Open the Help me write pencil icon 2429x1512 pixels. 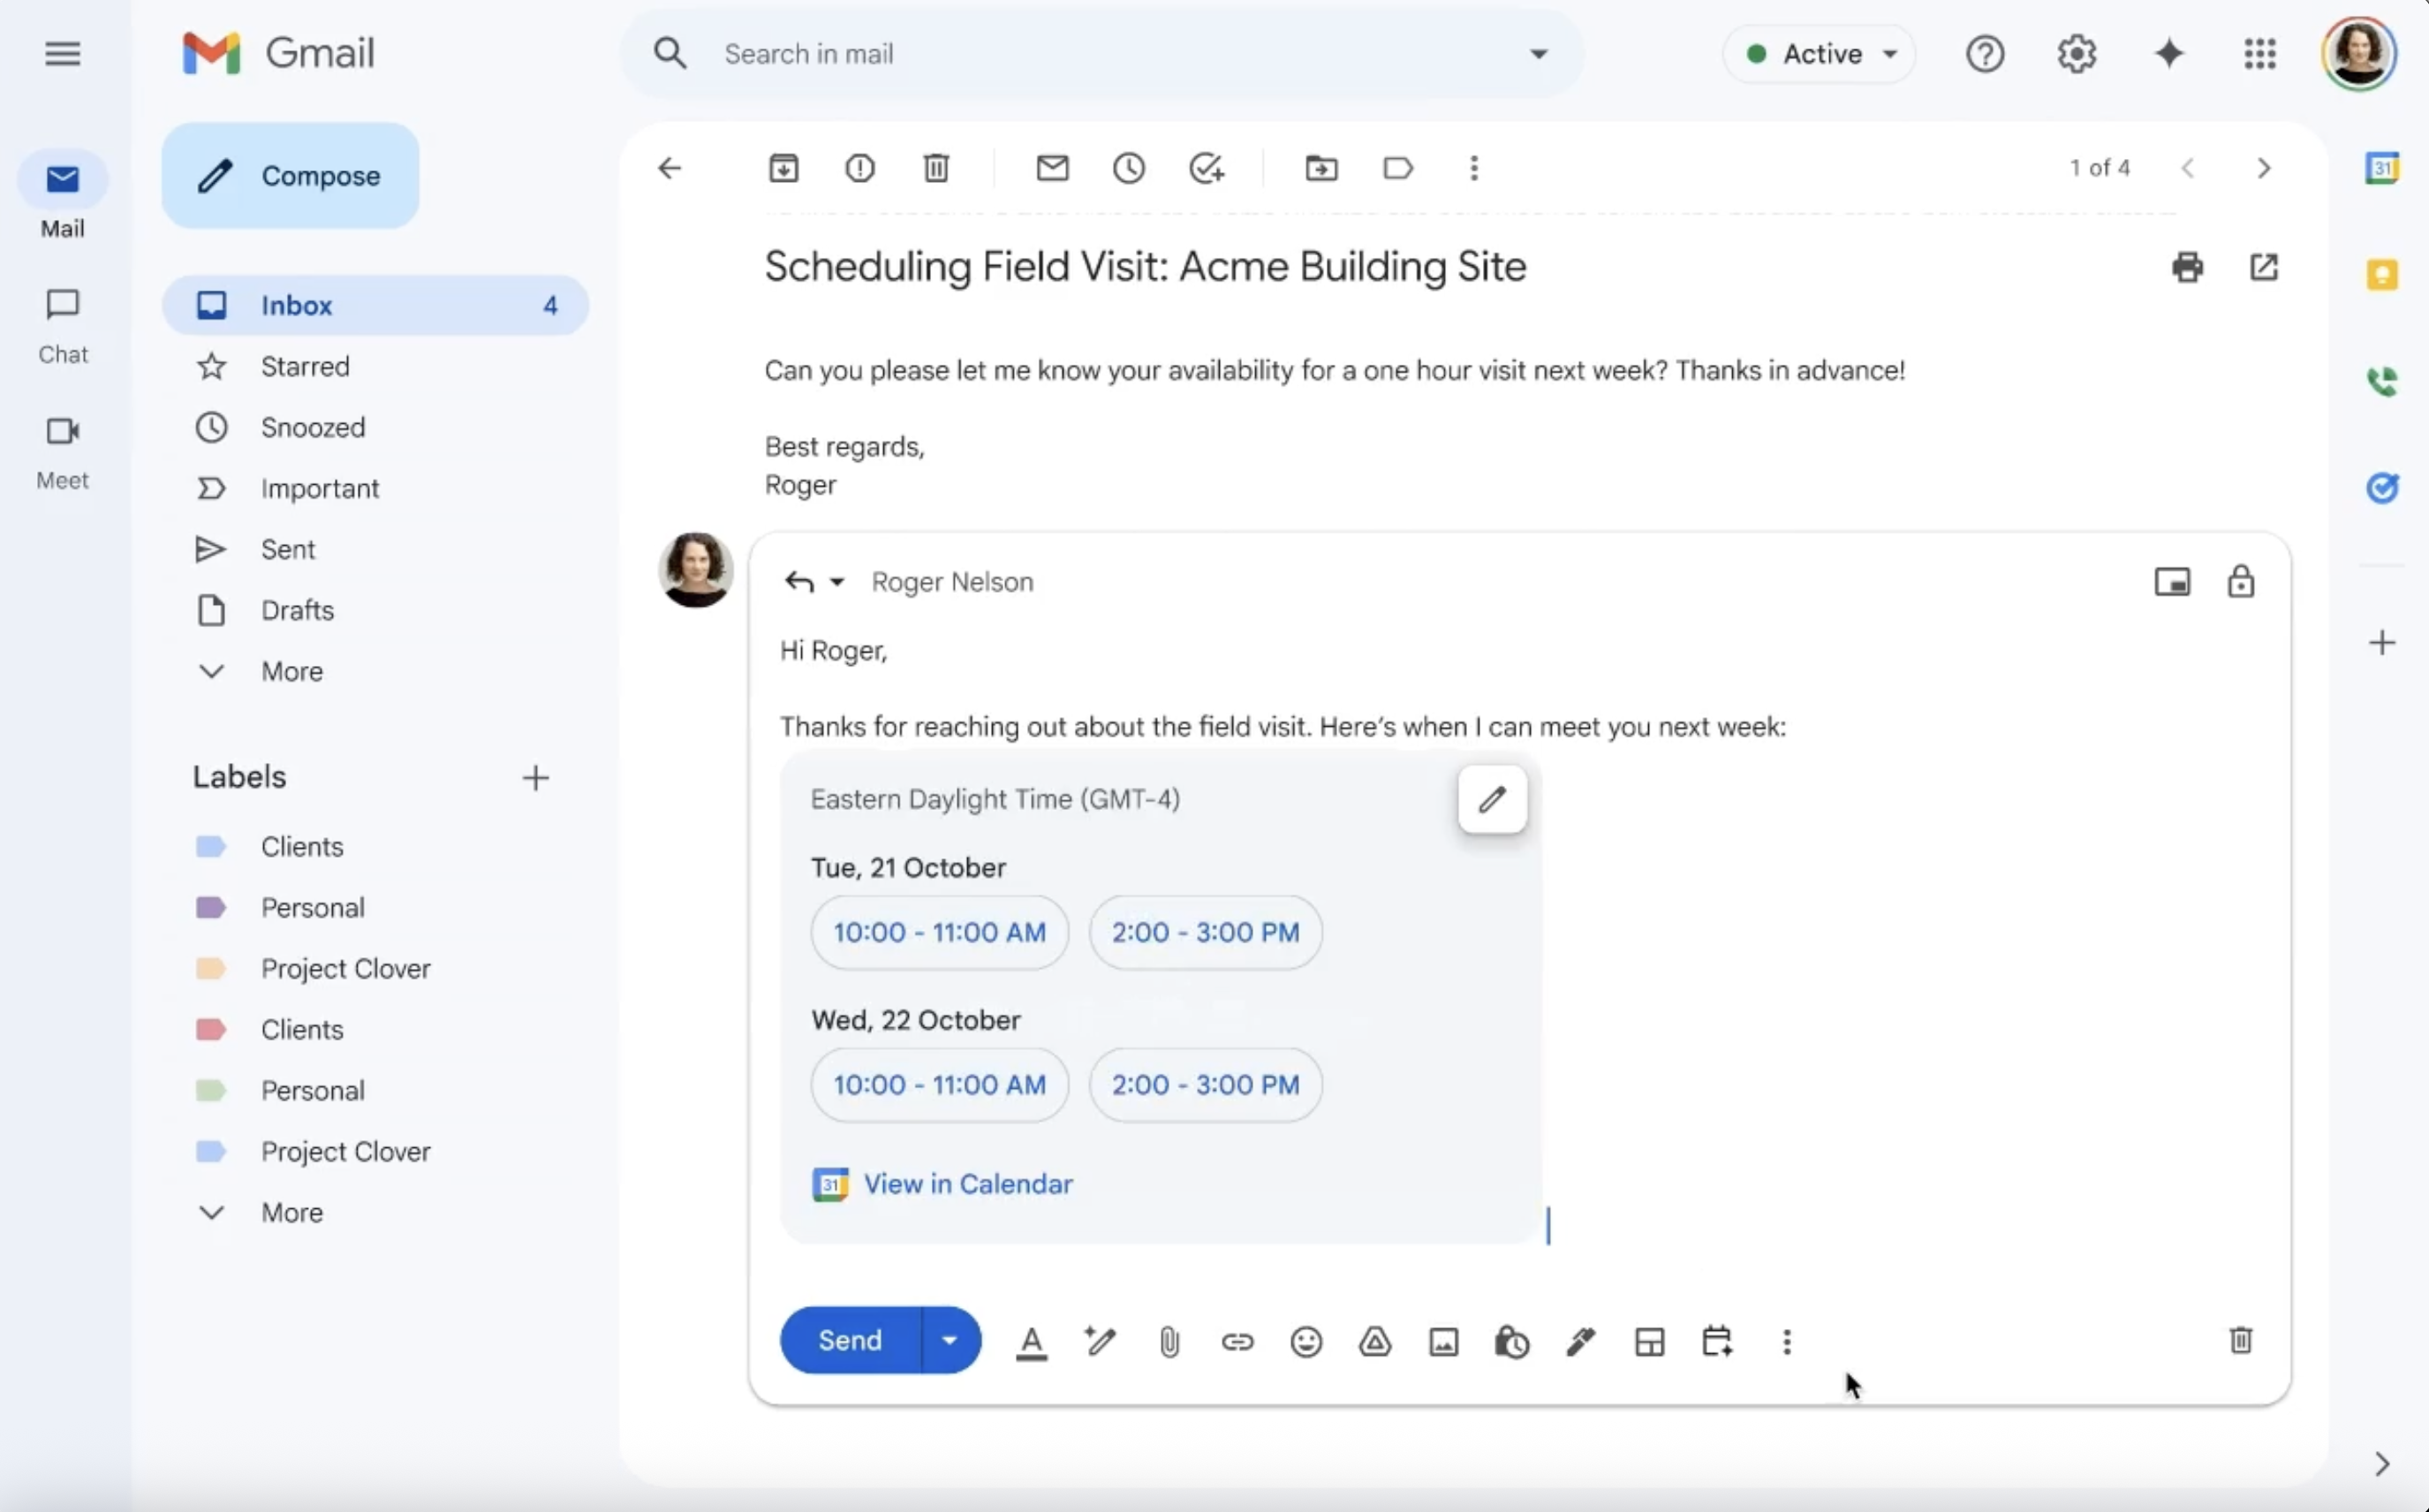tap(1100, 1341)
